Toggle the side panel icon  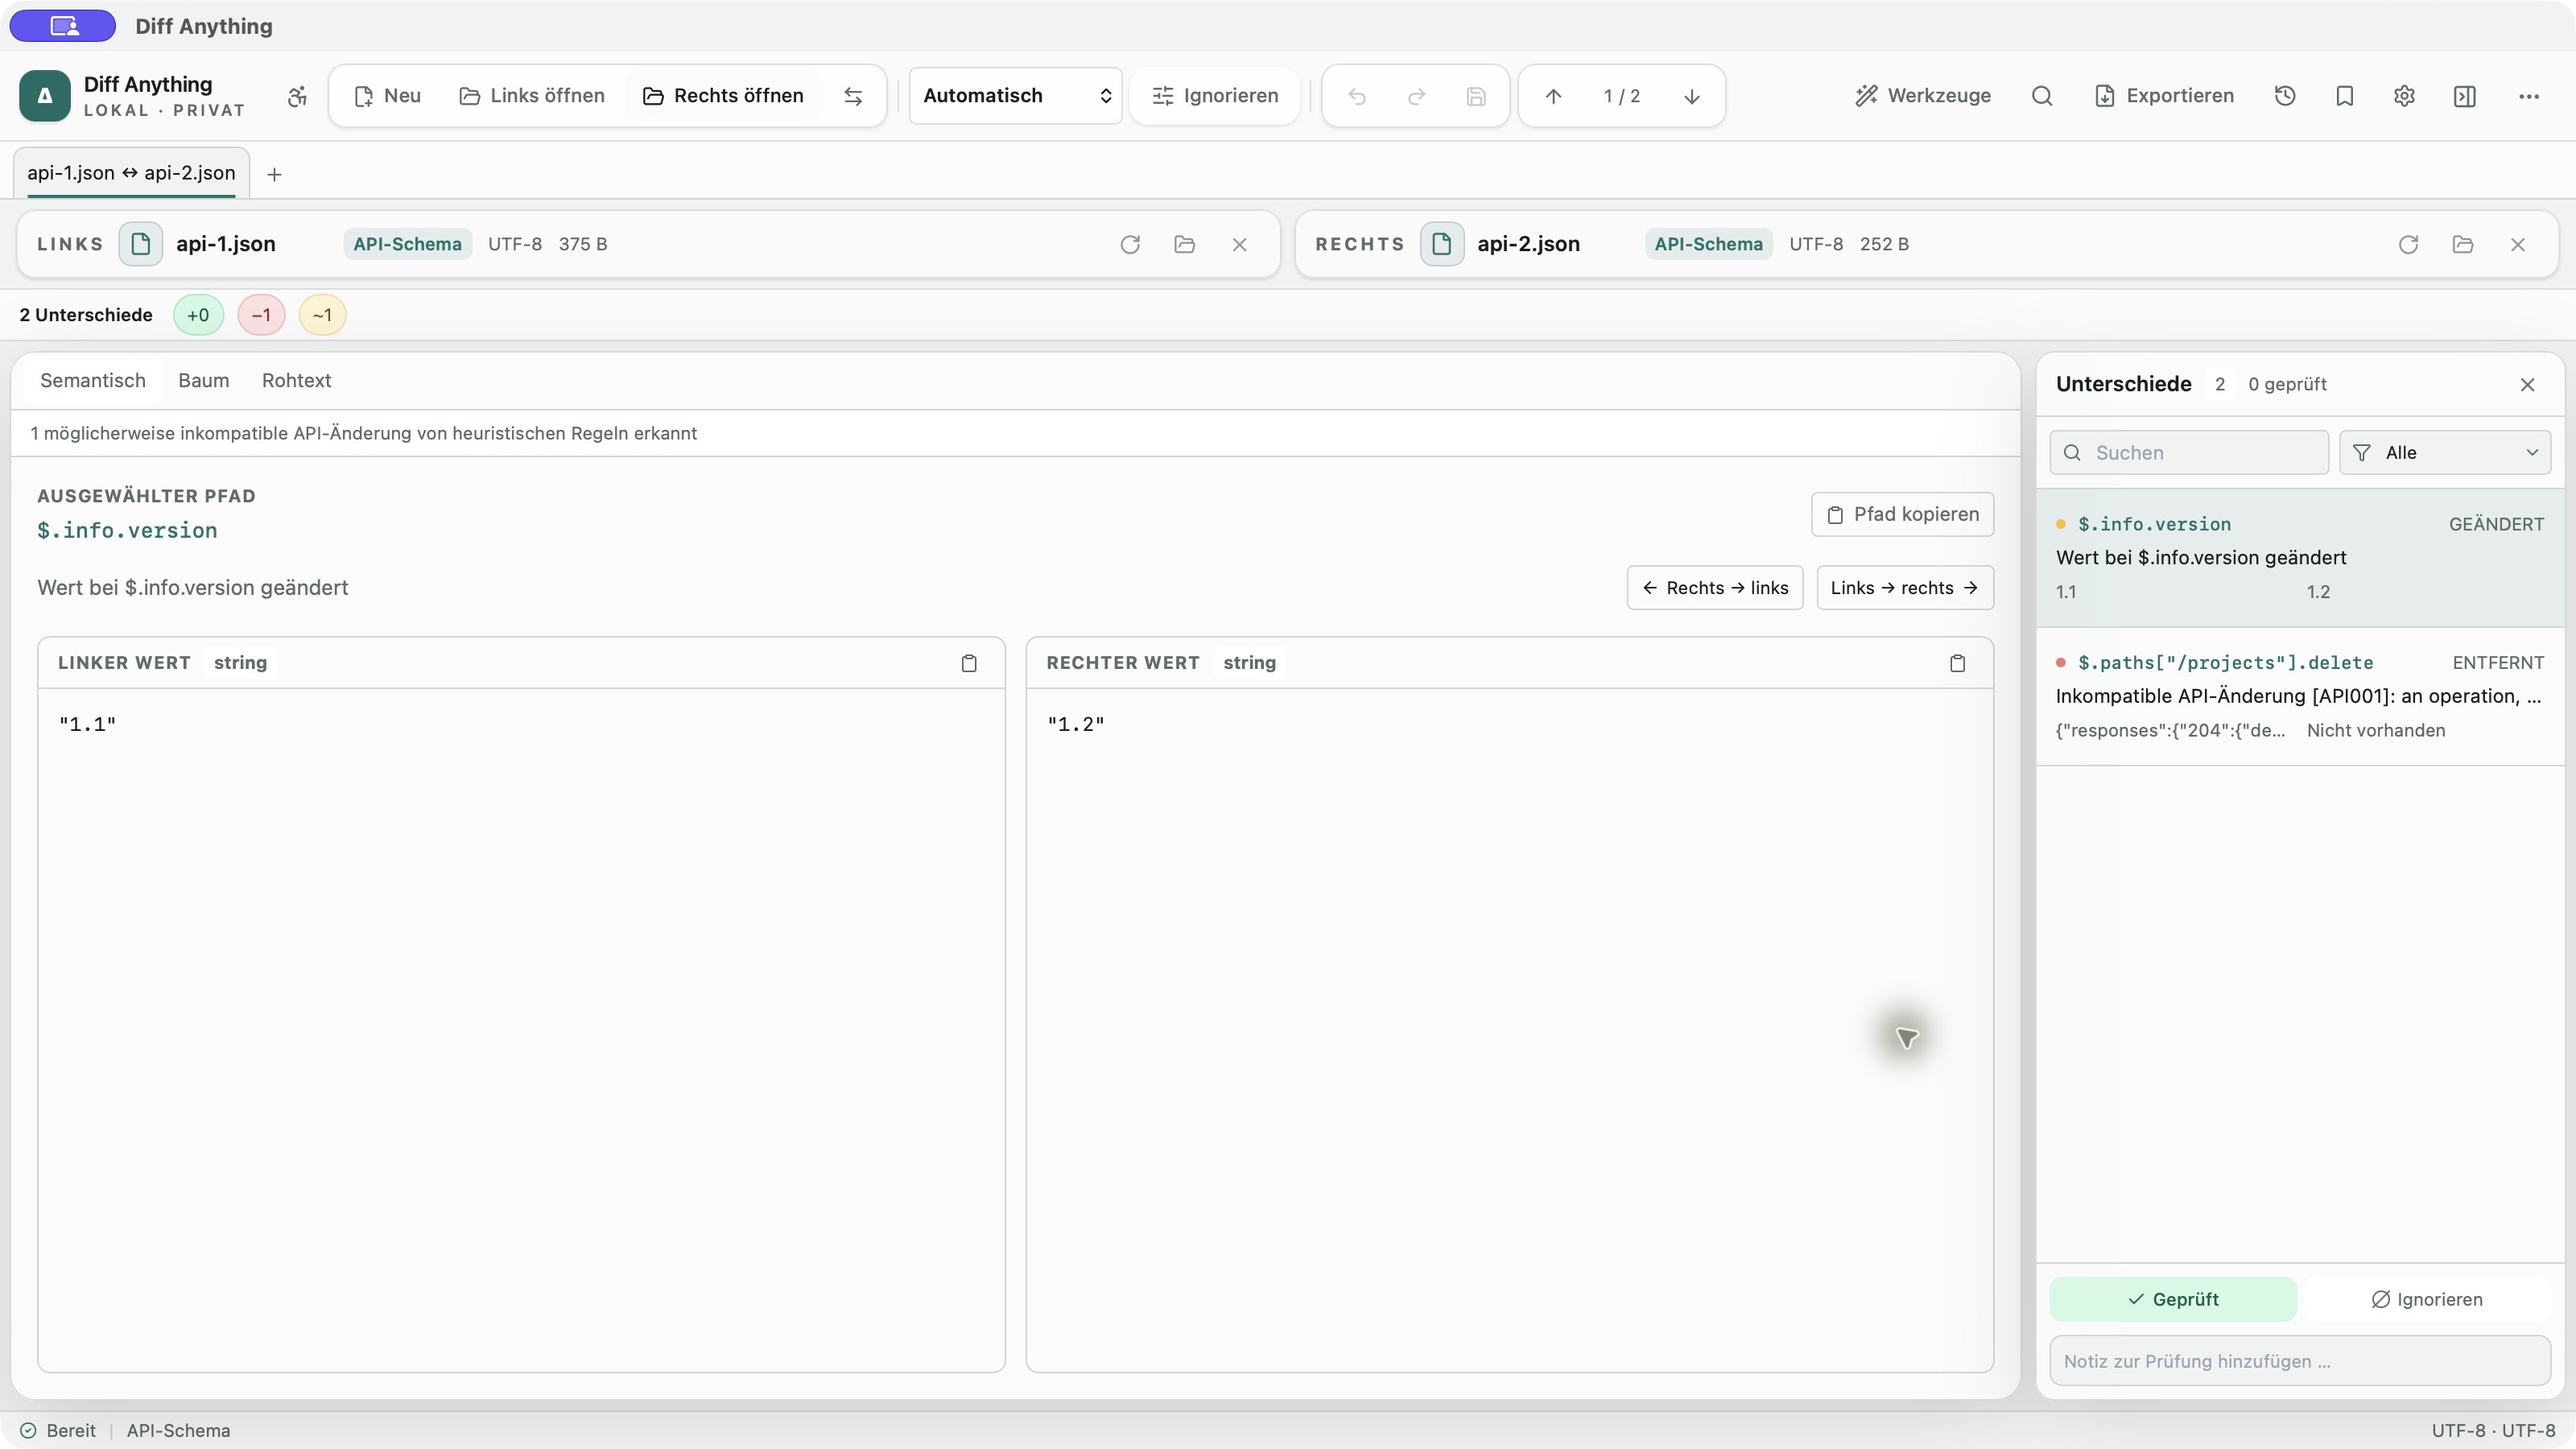[x=2465, y=96]
